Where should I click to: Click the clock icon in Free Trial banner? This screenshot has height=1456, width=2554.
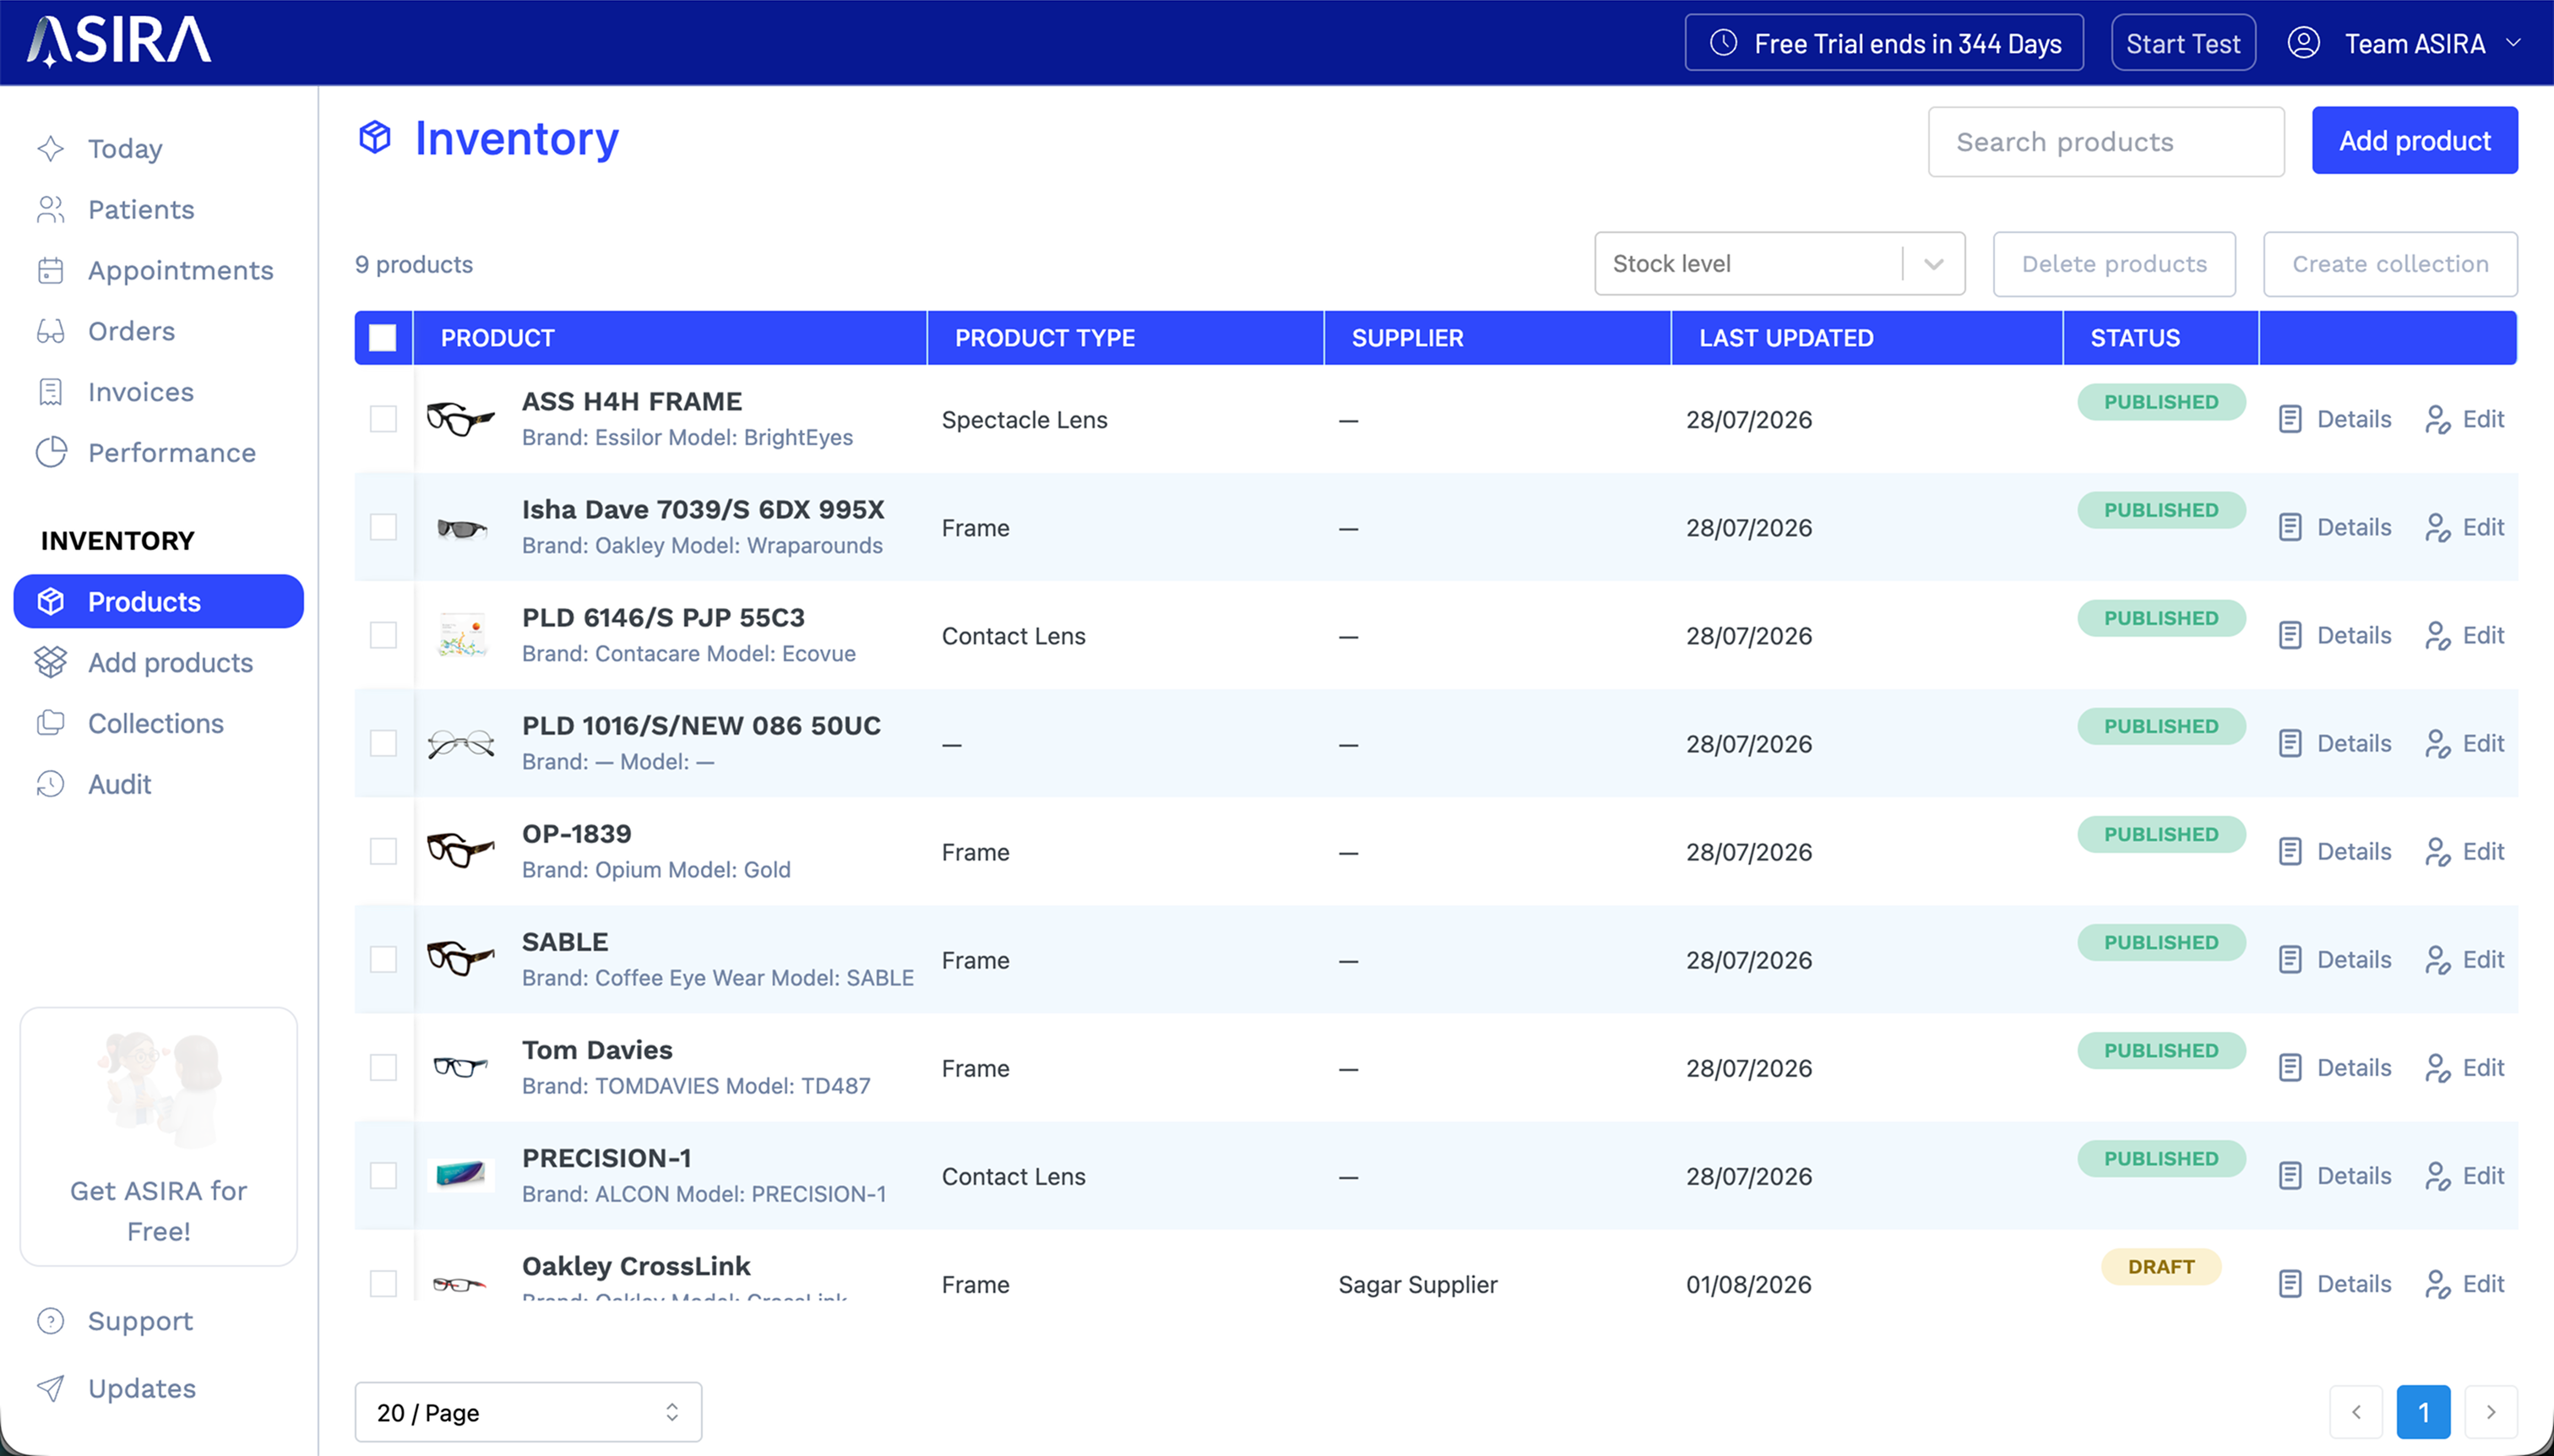click(1723, 43)
